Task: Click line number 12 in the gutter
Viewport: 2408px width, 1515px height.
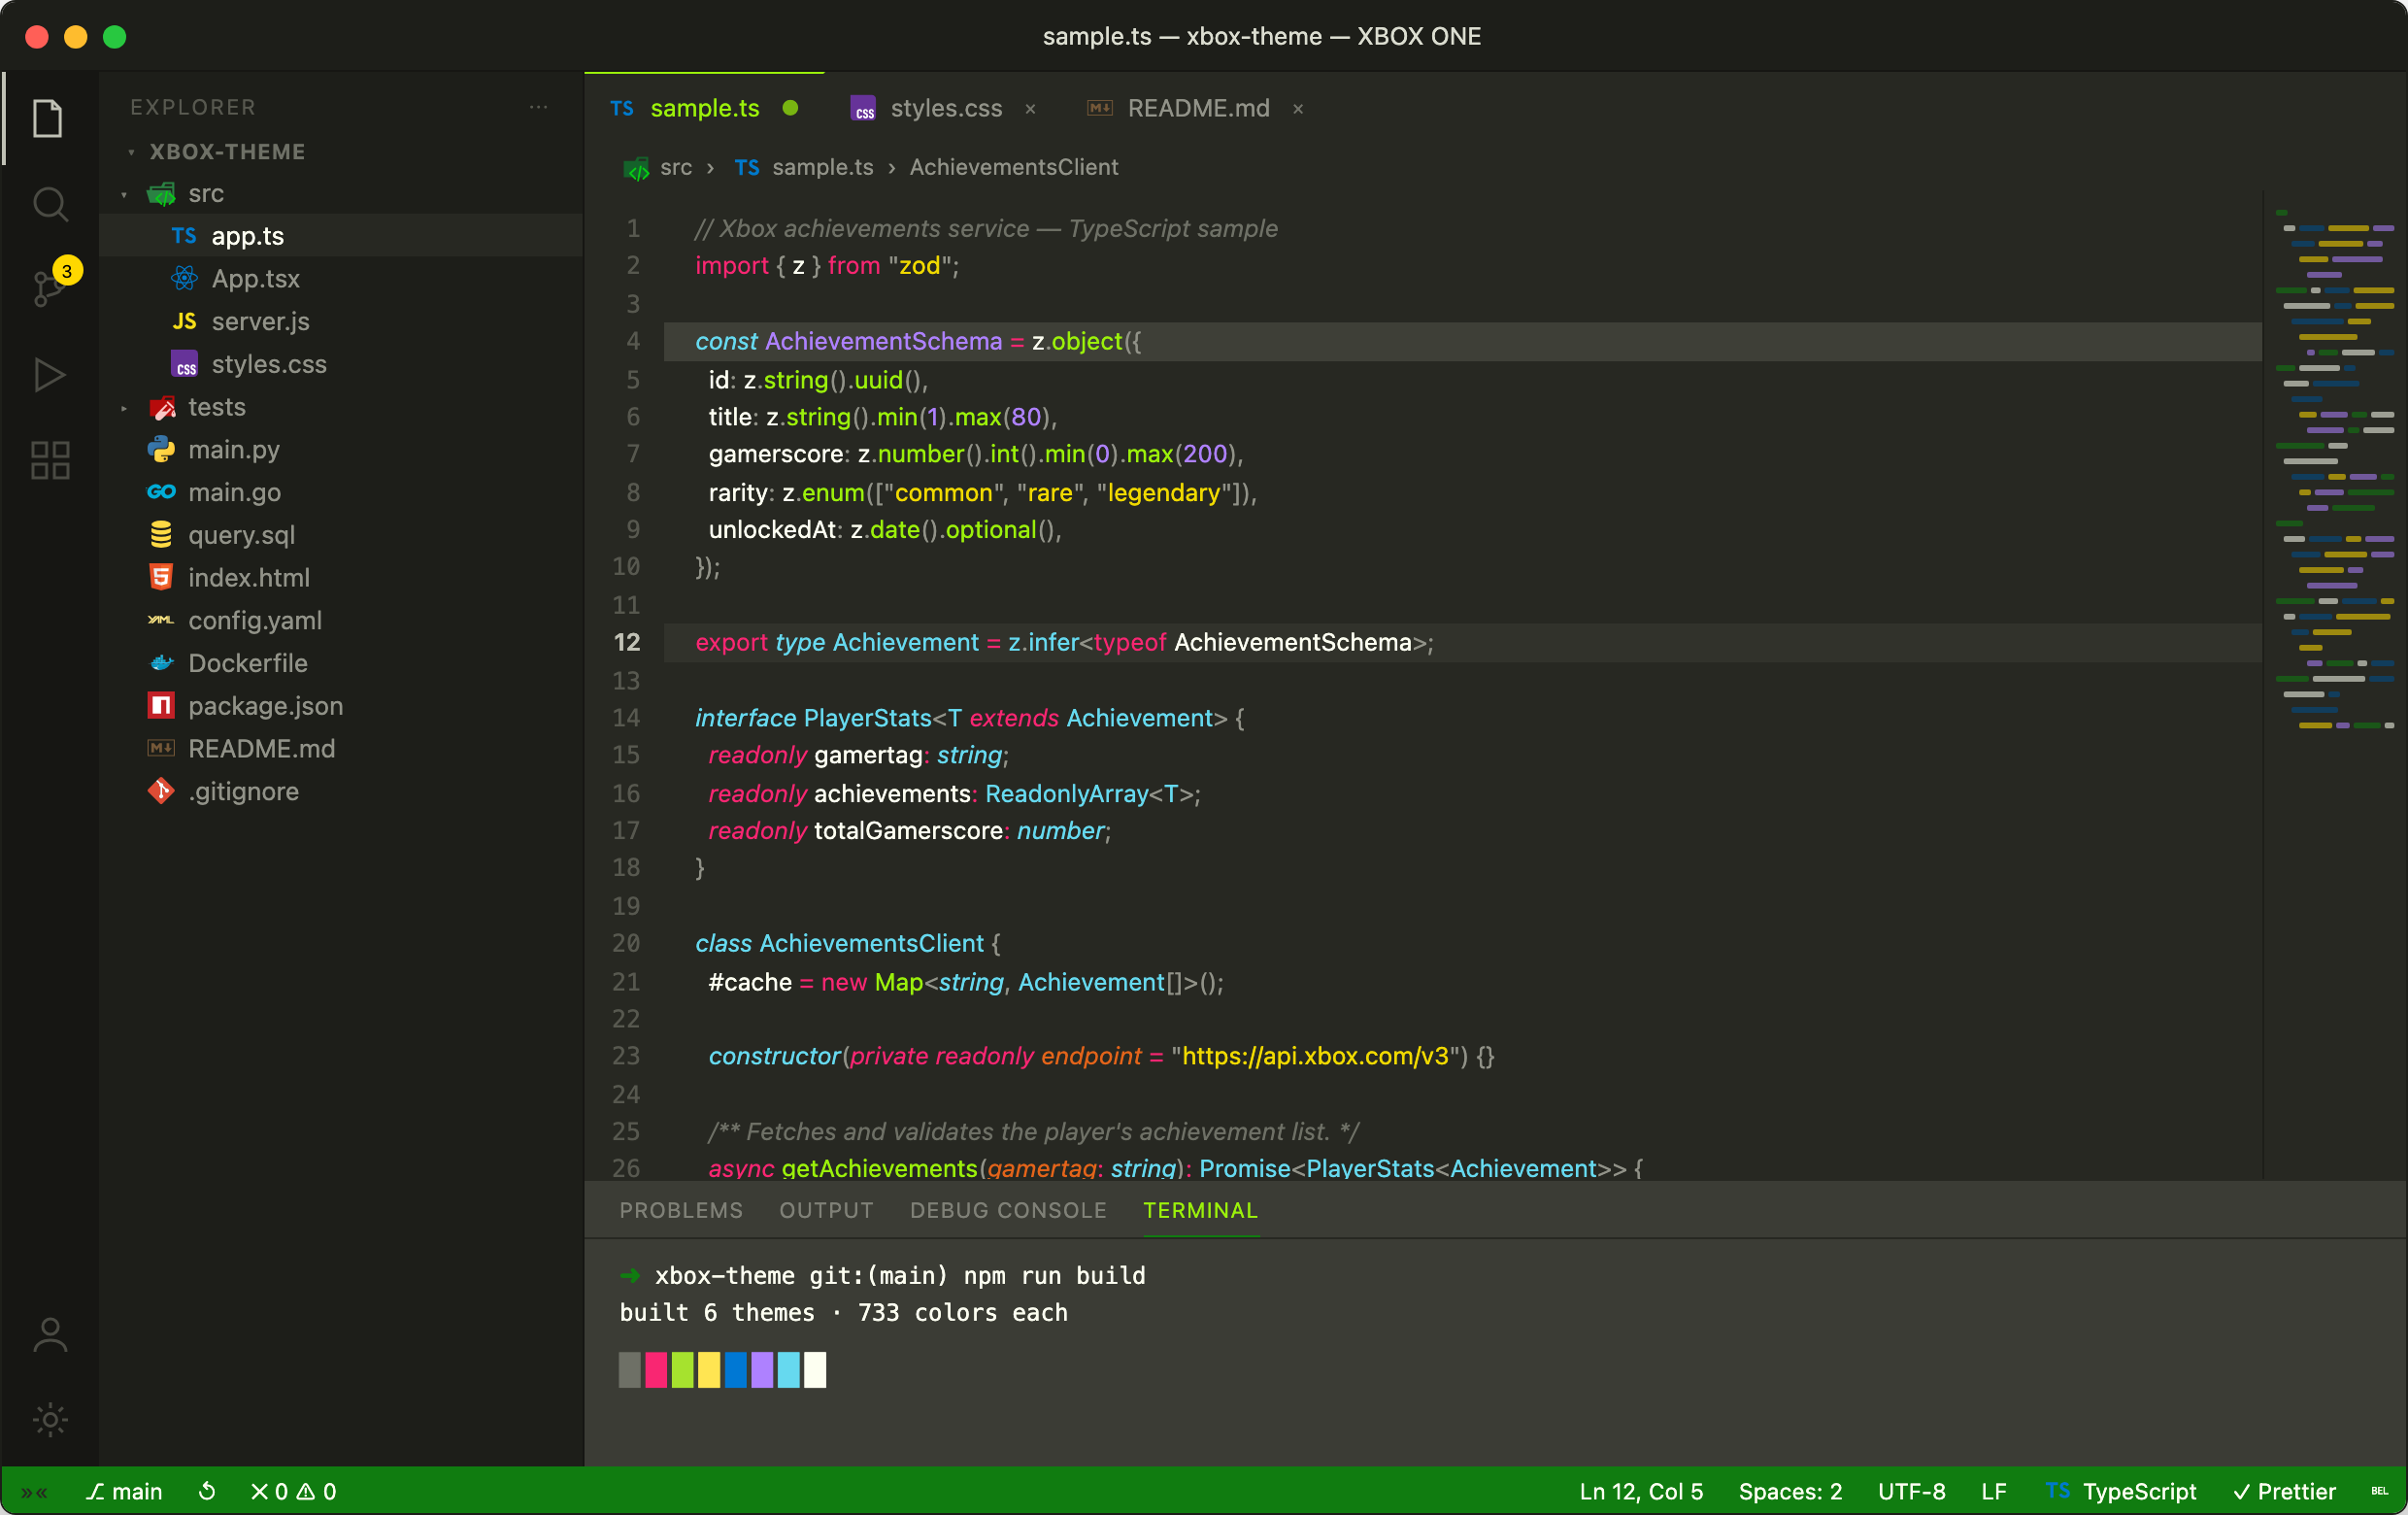Action: point(626,642)
